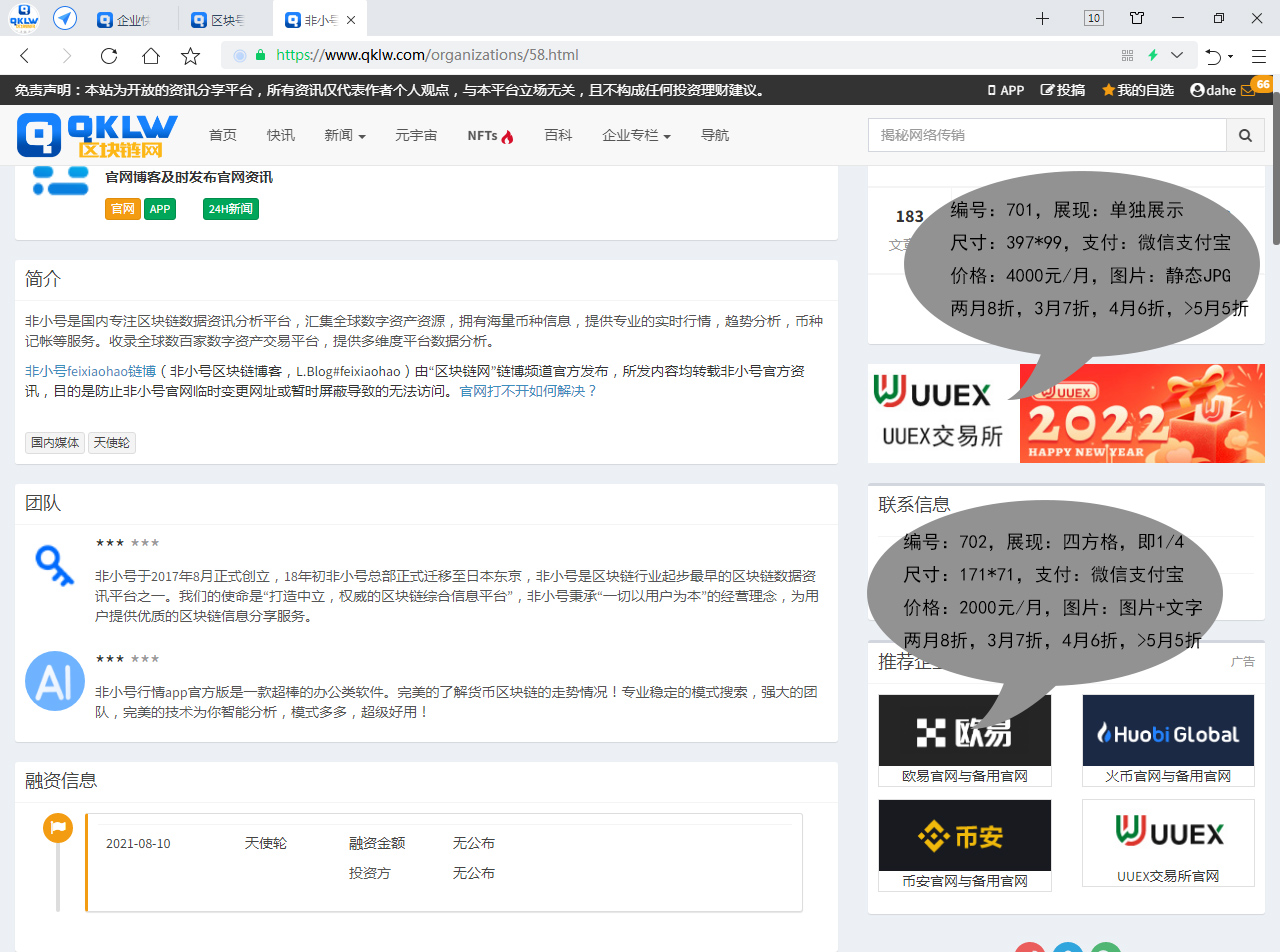Open 欧易官网与备用官网 card
This screenshot has width=1280, height=952.
tap(965, 740)
